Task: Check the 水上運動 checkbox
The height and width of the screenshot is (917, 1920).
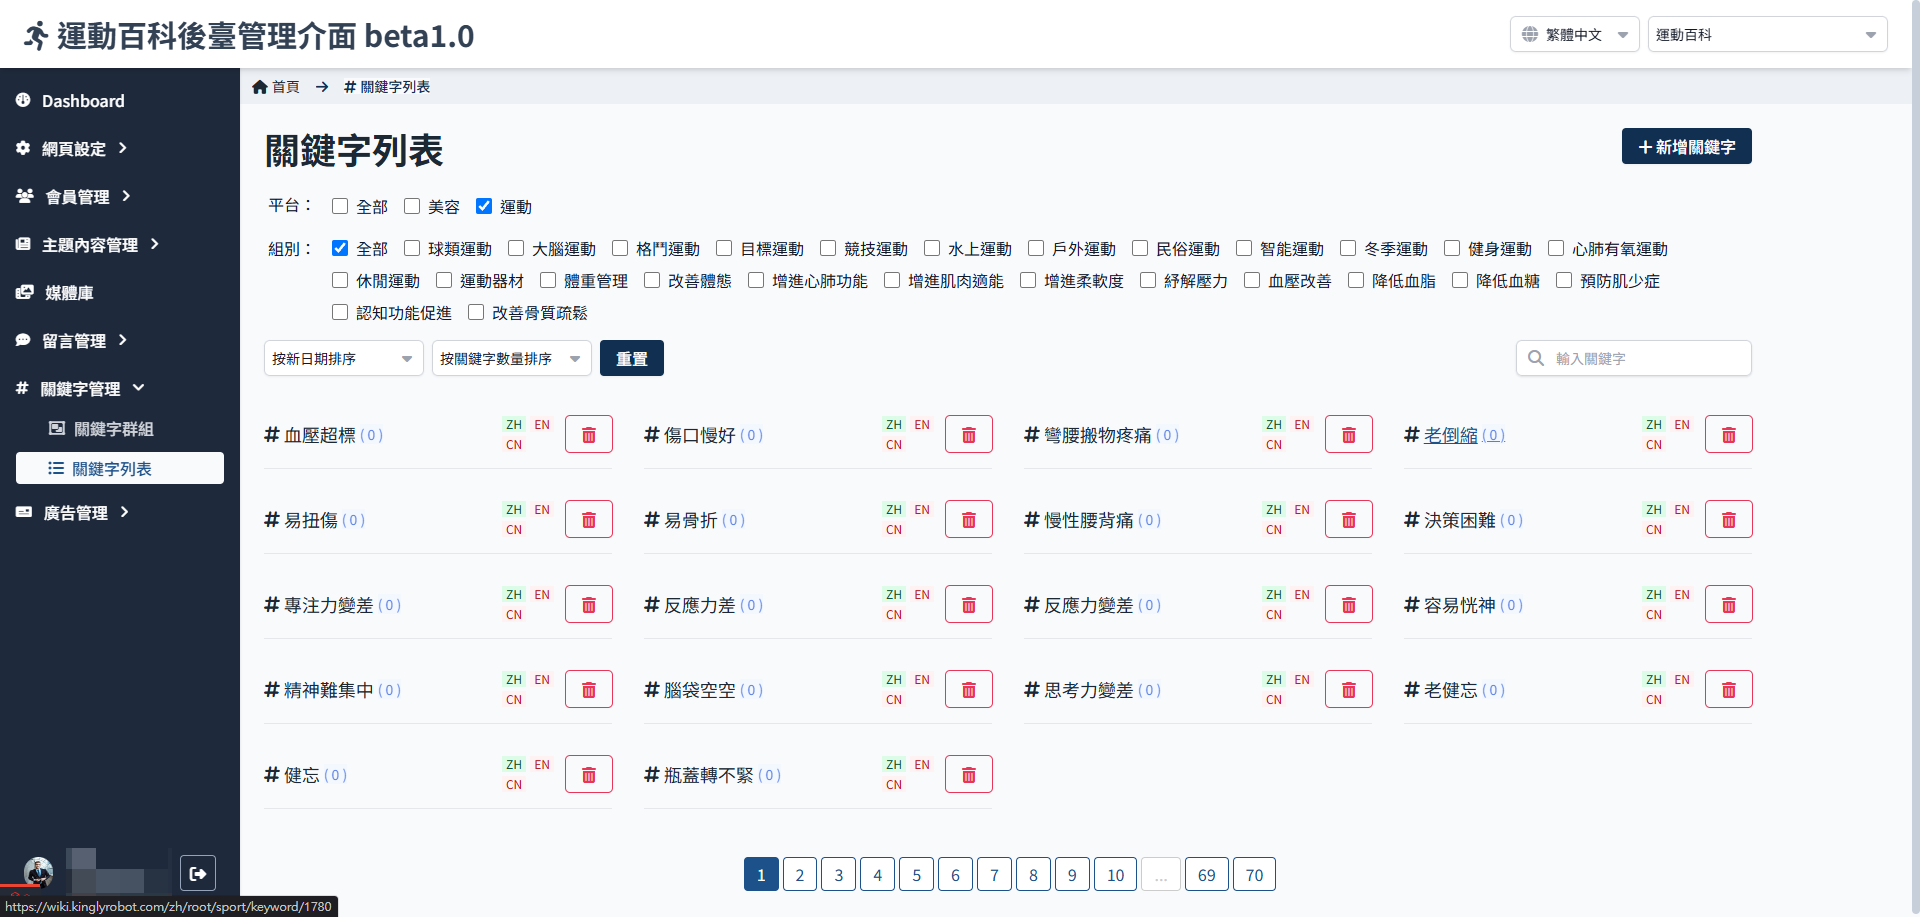Action: [932, 248]
